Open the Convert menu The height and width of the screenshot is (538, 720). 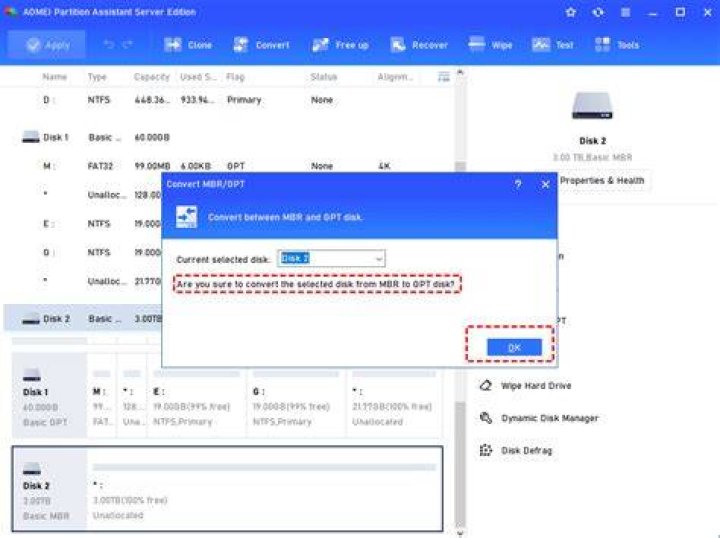point(261,45)
